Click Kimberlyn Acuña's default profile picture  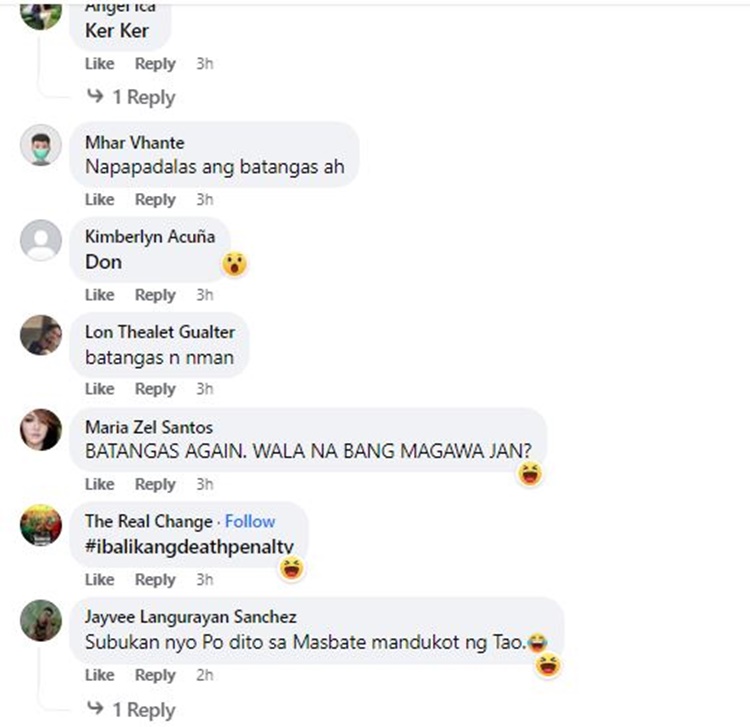pyautogui.click(x=41, y=240)
